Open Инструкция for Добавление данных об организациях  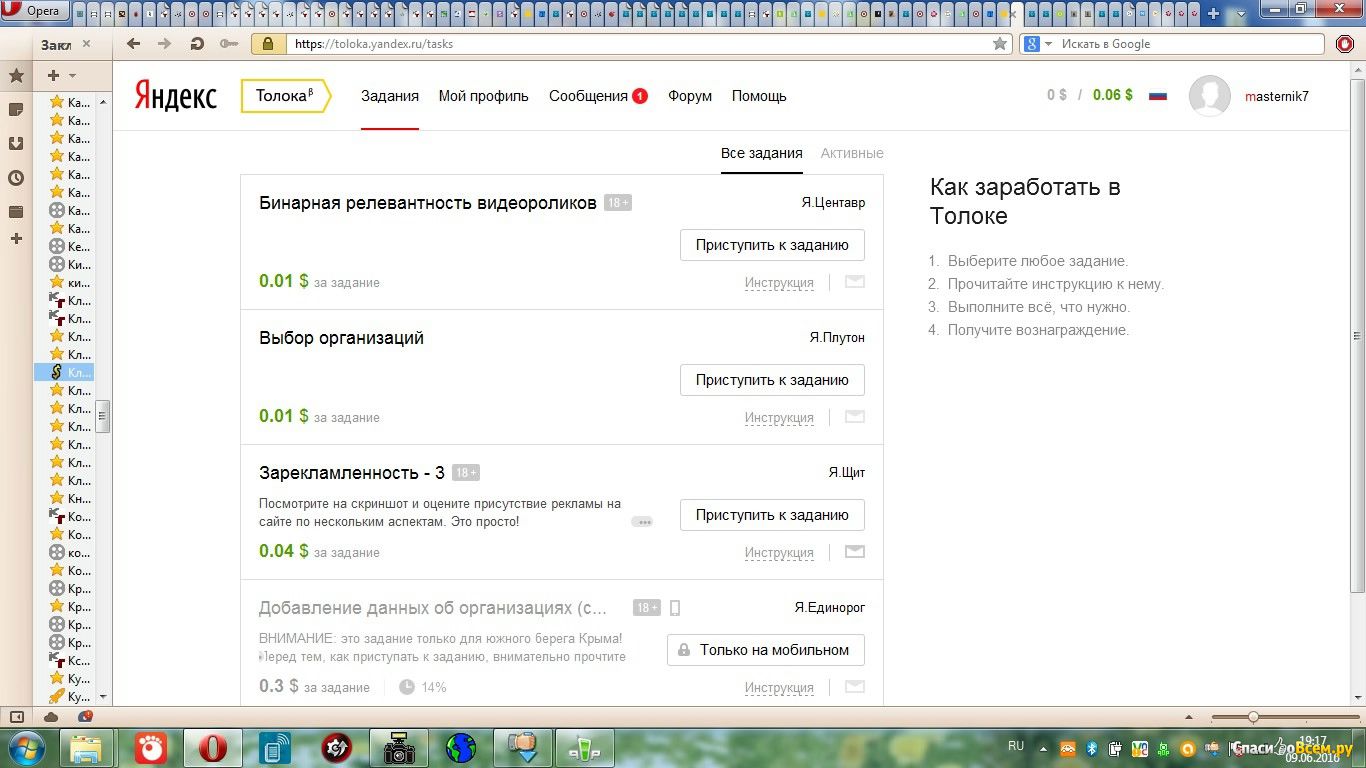779,688
